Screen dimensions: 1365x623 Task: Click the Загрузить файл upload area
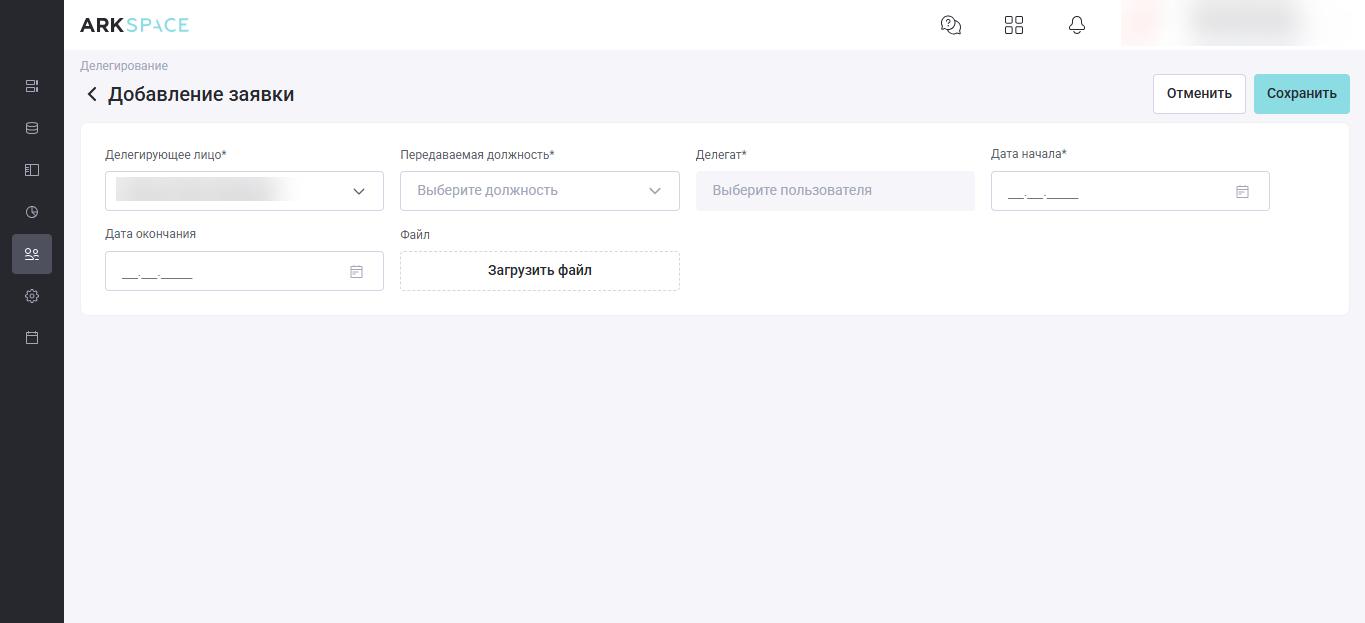pyautogui.click(x=540, y=271)
